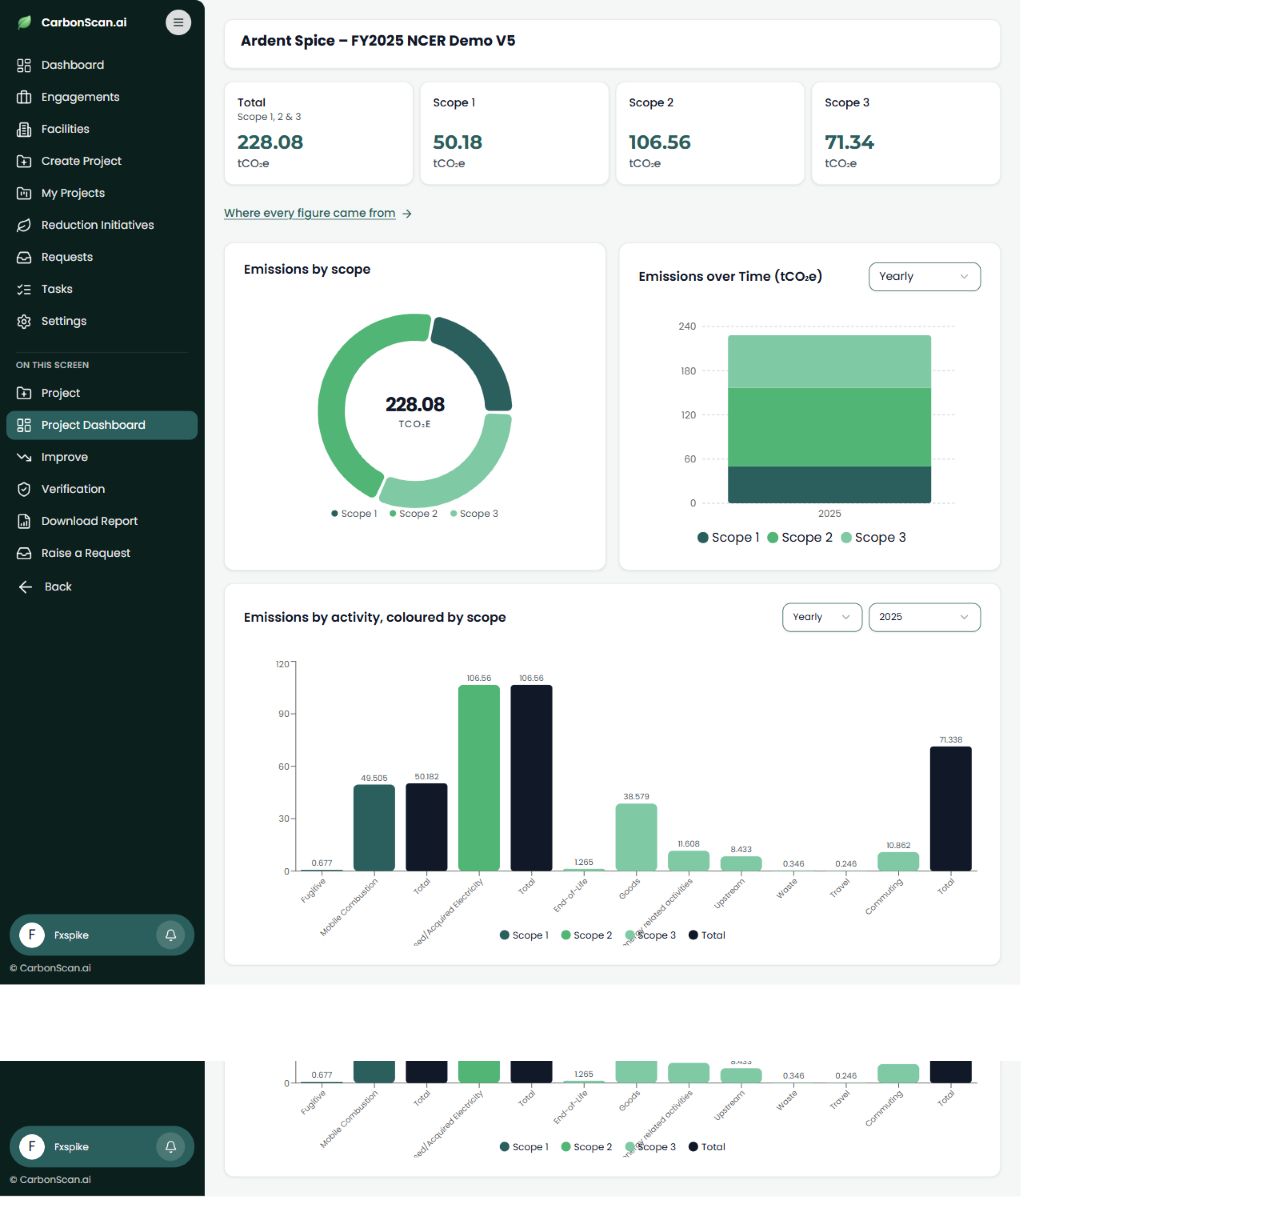
Task: Click the Upstream bar valued 8.433
Action: pyautogui.click(x=741, y=864)
